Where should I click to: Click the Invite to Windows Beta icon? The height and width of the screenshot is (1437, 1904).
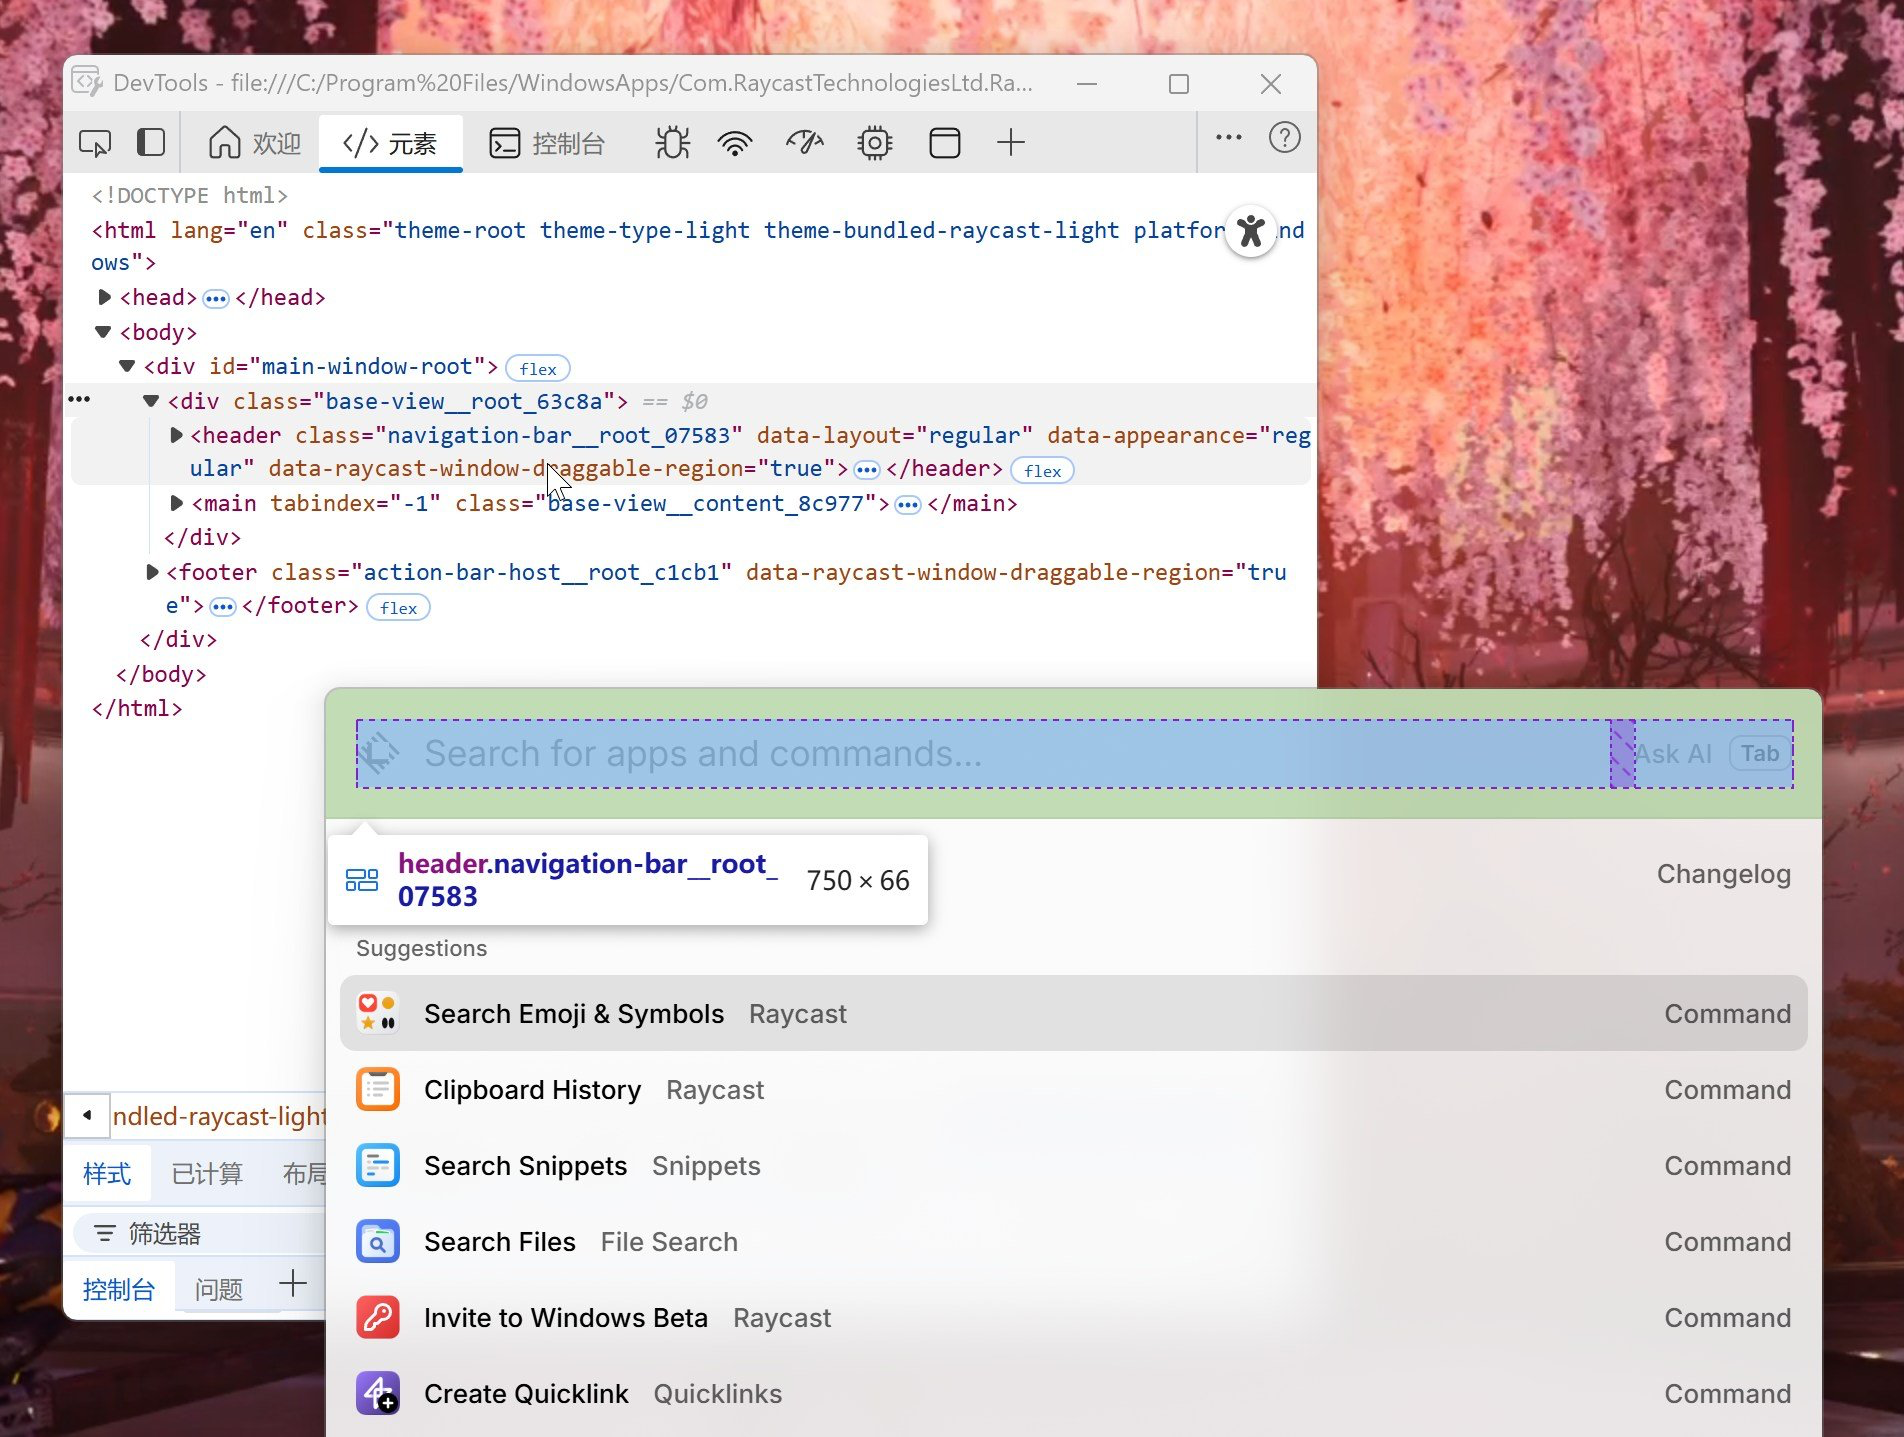[x=378, y=1317]
